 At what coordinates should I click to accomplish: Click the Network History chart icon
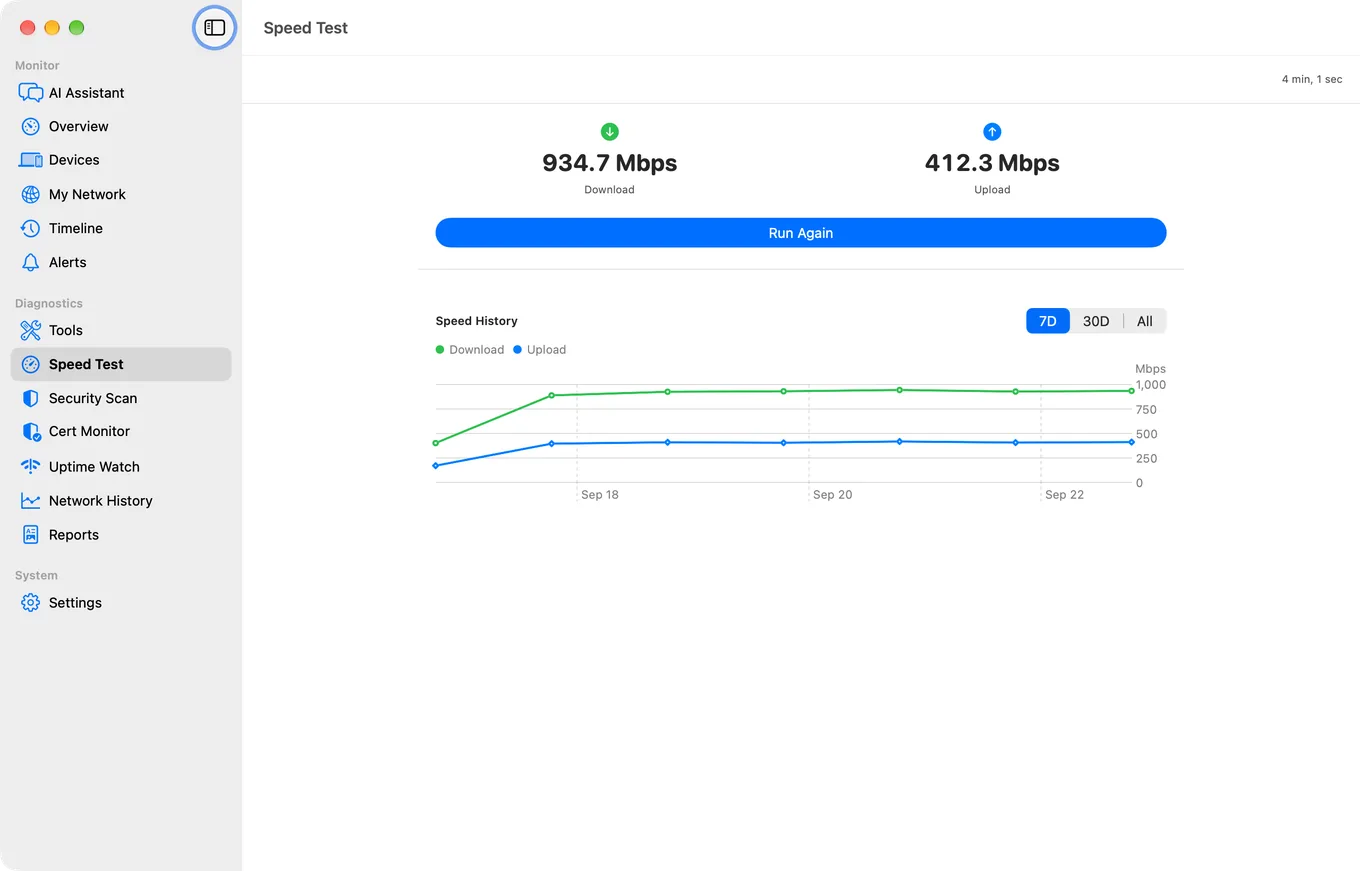point(30,500)
